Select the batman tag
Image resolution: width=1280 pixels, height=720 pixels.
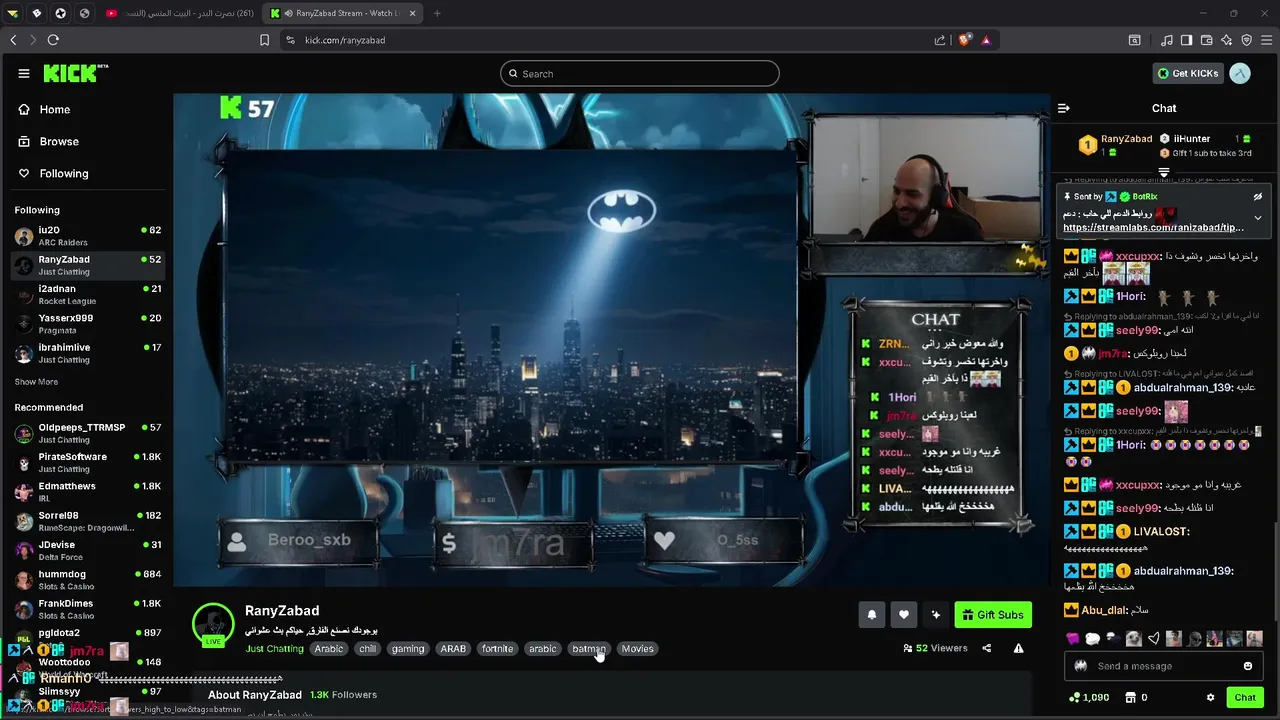(x=589, y=649)
